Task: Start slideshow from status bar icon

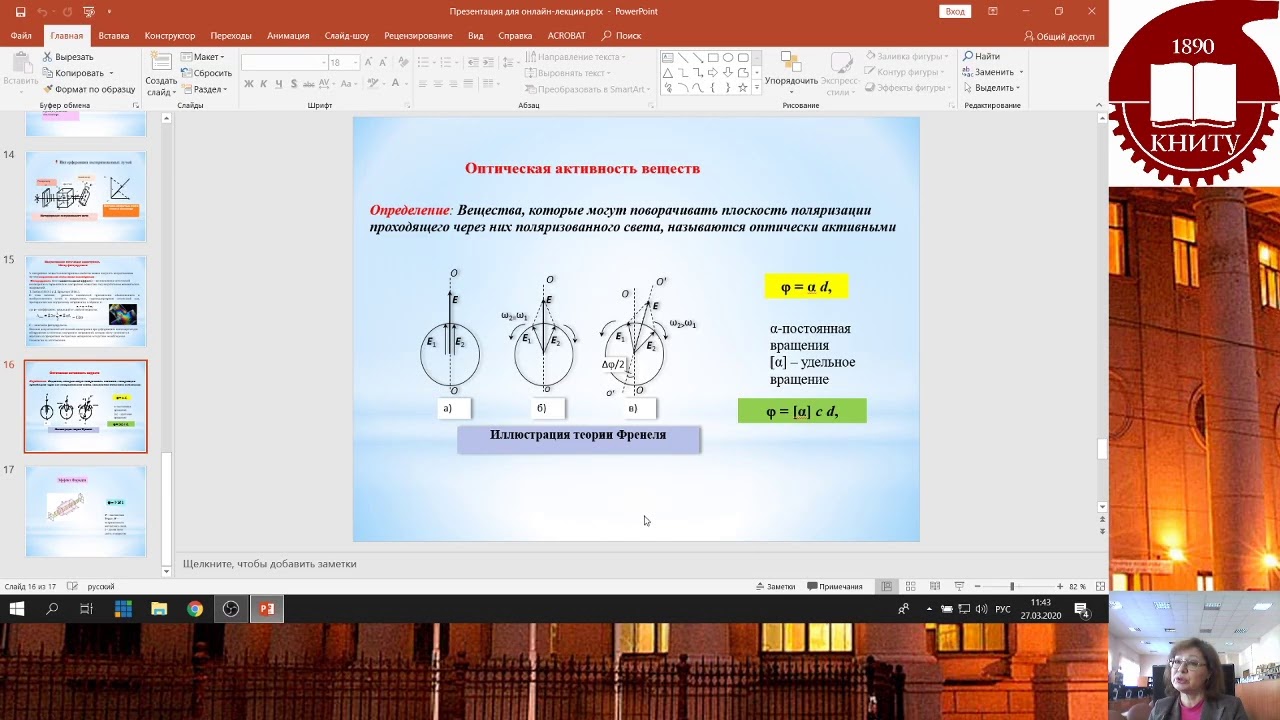Action: (x=959, y=586)
